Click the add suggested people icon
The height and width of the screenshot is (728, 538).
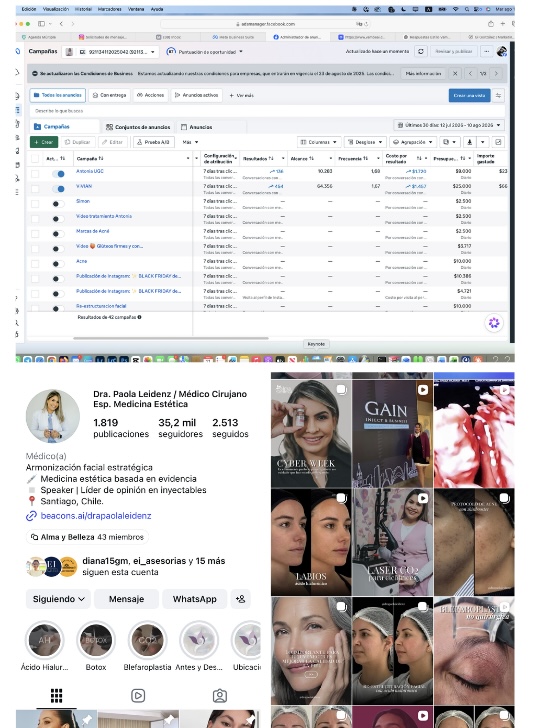pyautogui.click(x=240, y=599)
